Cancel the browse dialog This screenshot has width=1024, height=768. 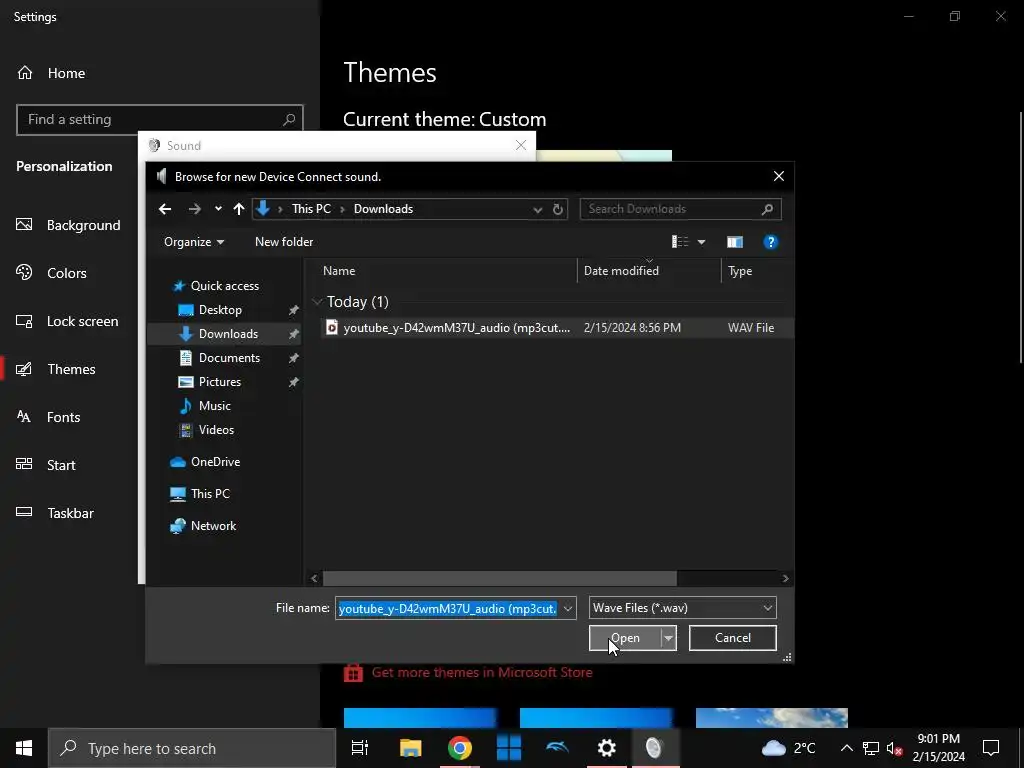coord(733,638)
